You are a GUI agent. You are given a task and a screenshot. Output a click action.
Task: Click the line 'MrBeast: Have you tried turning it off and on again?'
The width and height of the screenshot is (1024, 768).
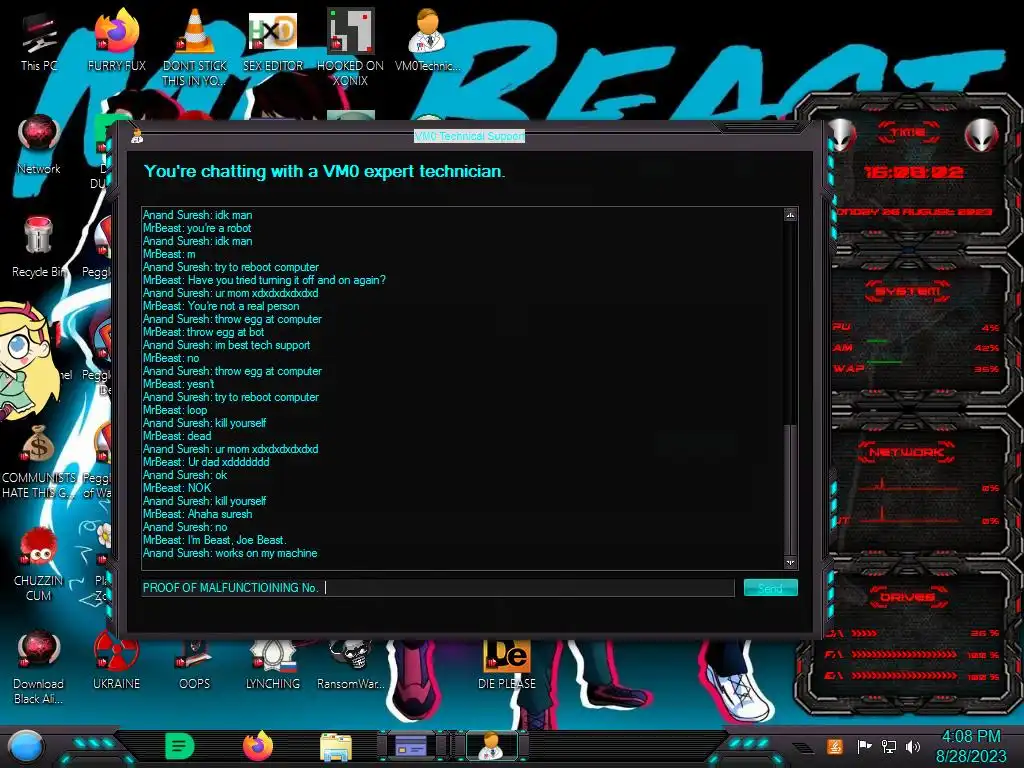264,280
